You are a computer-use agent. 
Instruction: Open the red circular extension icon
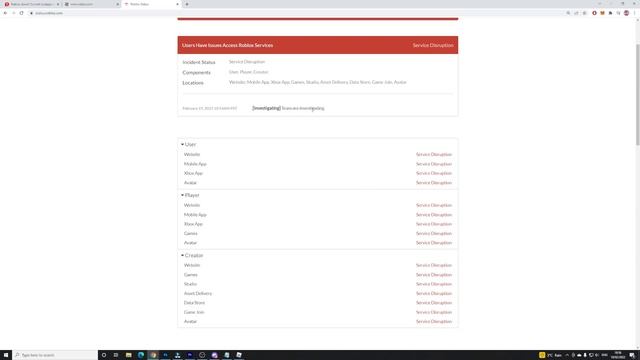594,13
